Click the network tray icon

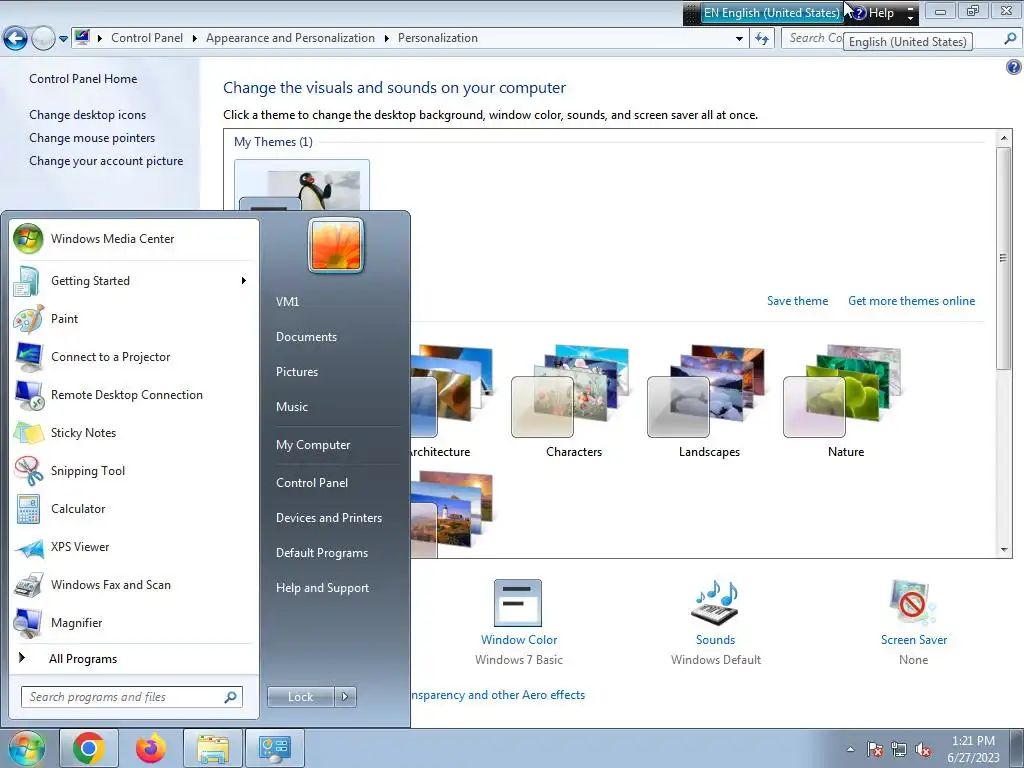[899, 750]
